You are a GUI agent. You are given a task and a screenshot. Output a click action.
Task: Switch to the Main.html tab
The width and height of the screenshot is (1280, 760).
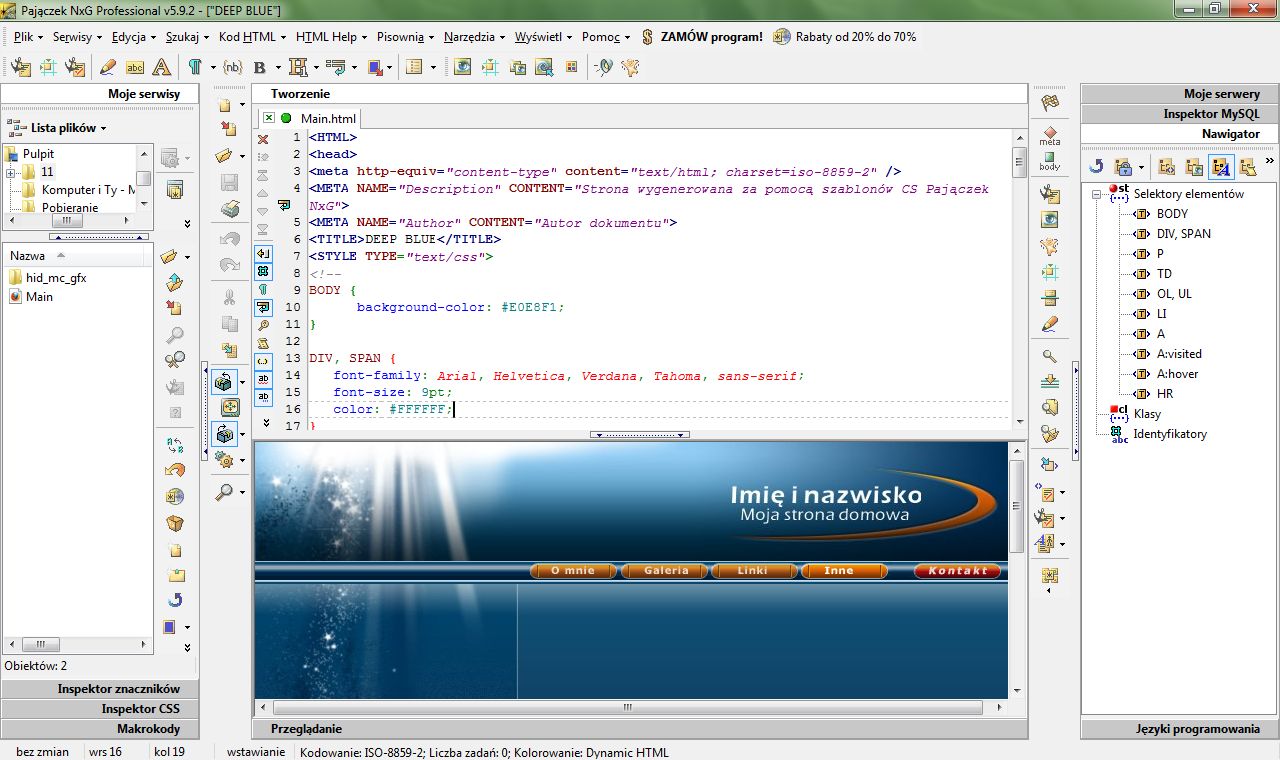click(x=330, y=118)
